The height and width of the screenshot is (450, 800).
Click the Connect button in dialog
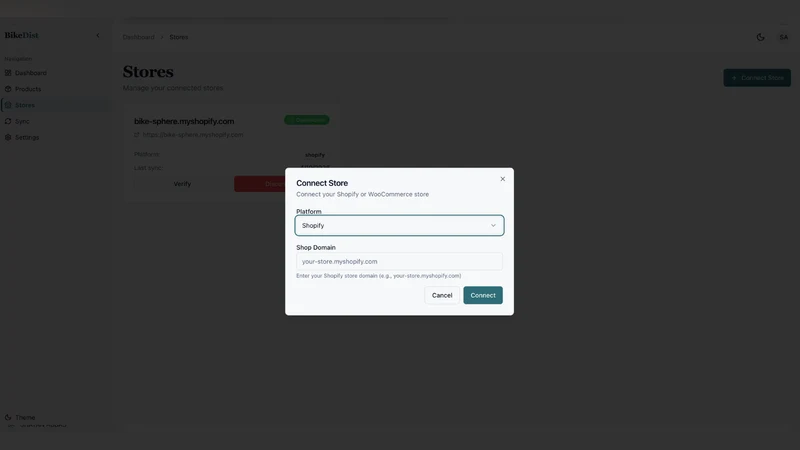tap(483, 295)
